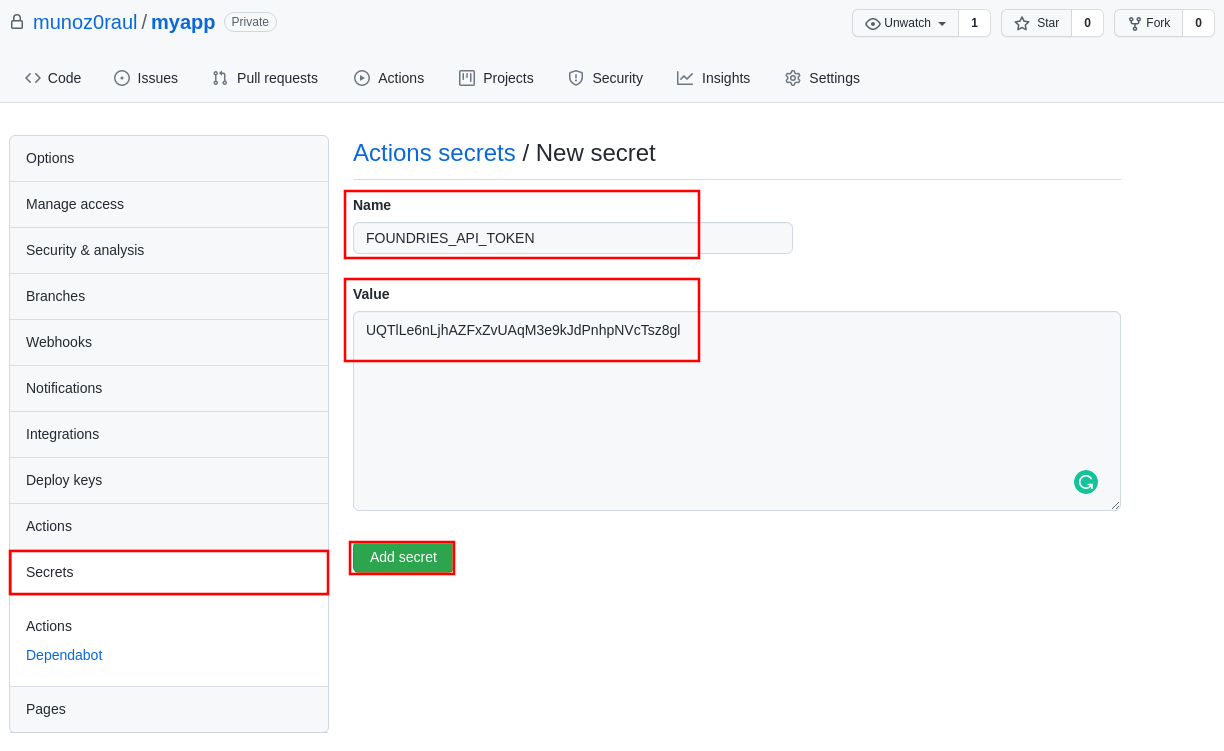Screen dimensions: 1224x751
Task: Open Insights graph icon tab
Action: pyautogui.click(x=685, y=78)
